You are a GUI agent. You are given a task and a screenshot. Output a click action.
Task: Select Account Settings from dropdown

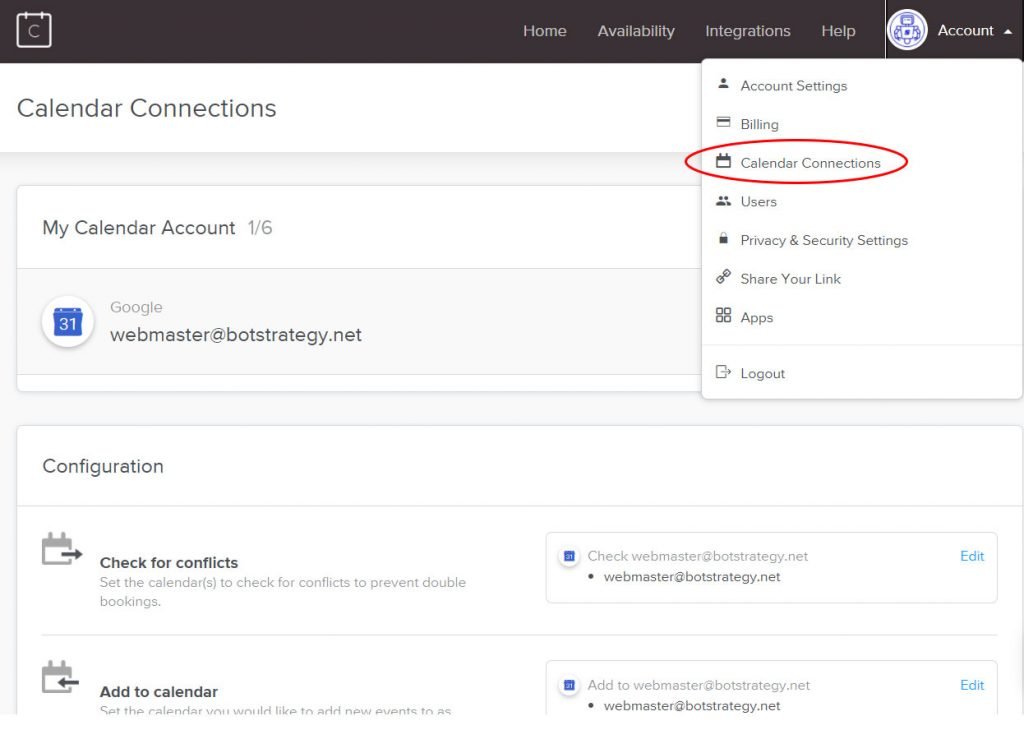pyautogui.click(x=793, y=86)
